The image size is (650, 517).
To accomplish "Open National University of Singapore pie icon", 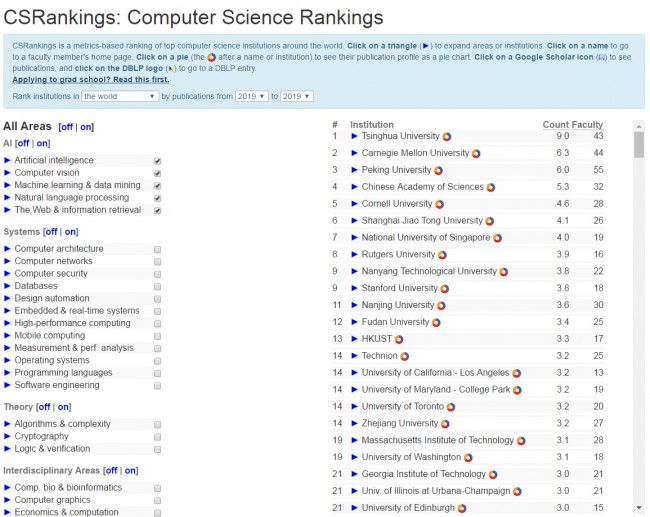I will pyautogui.click(x=497, y=238).
